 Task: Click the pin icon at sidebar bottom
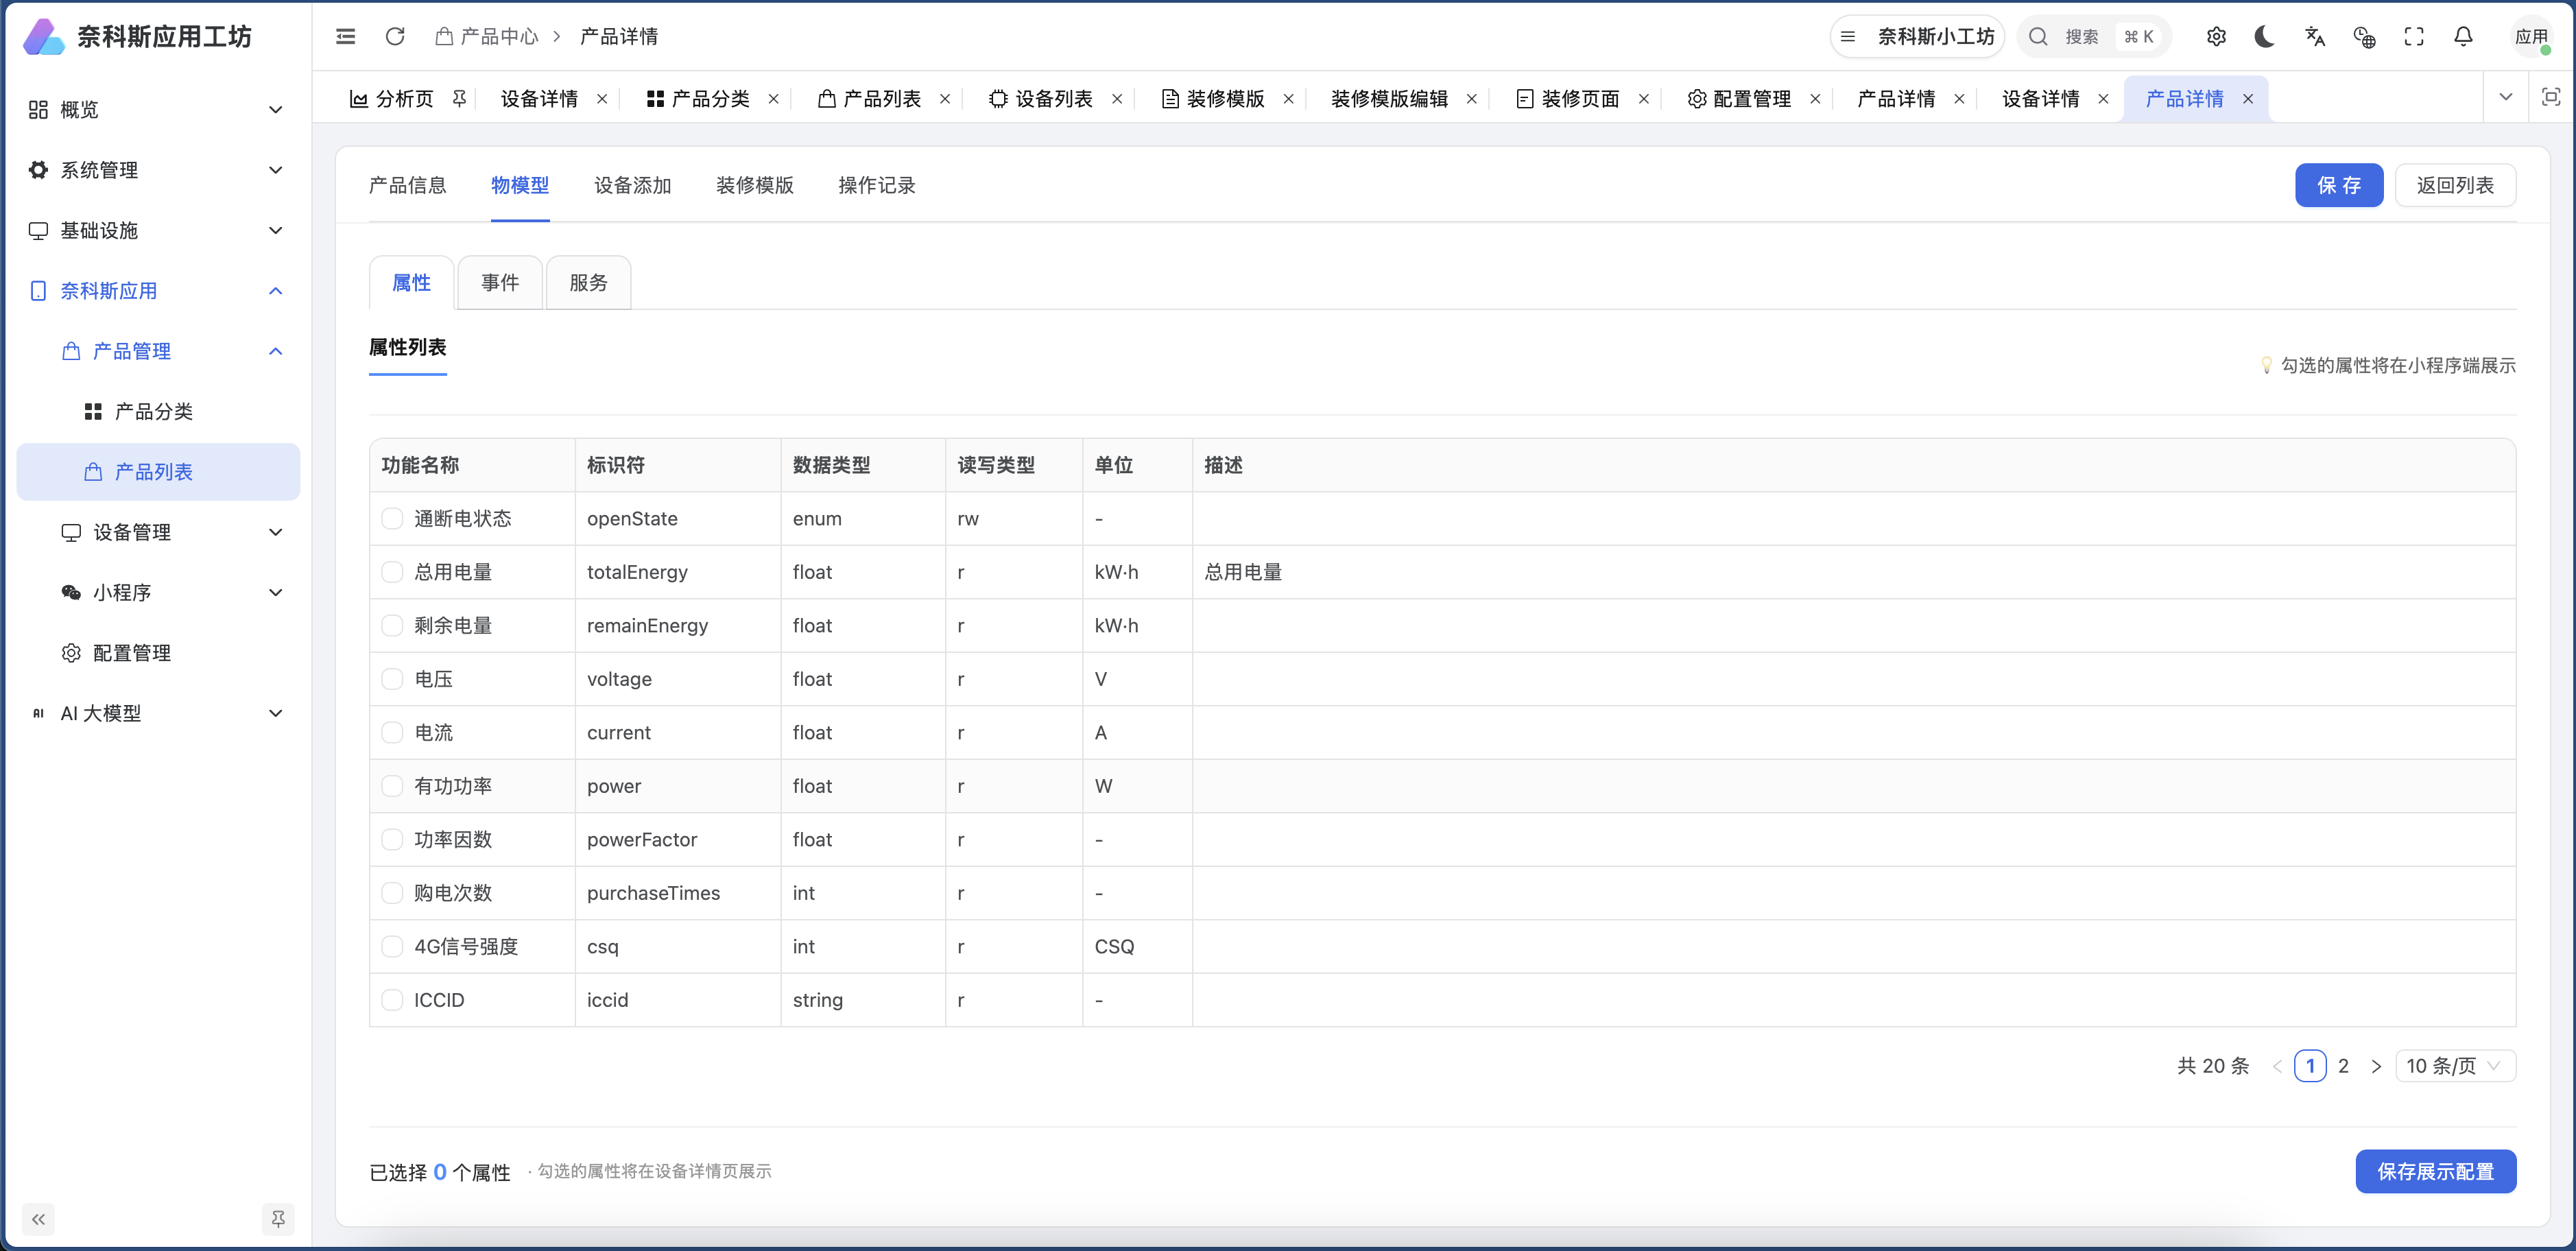(x=278, y=1218)
